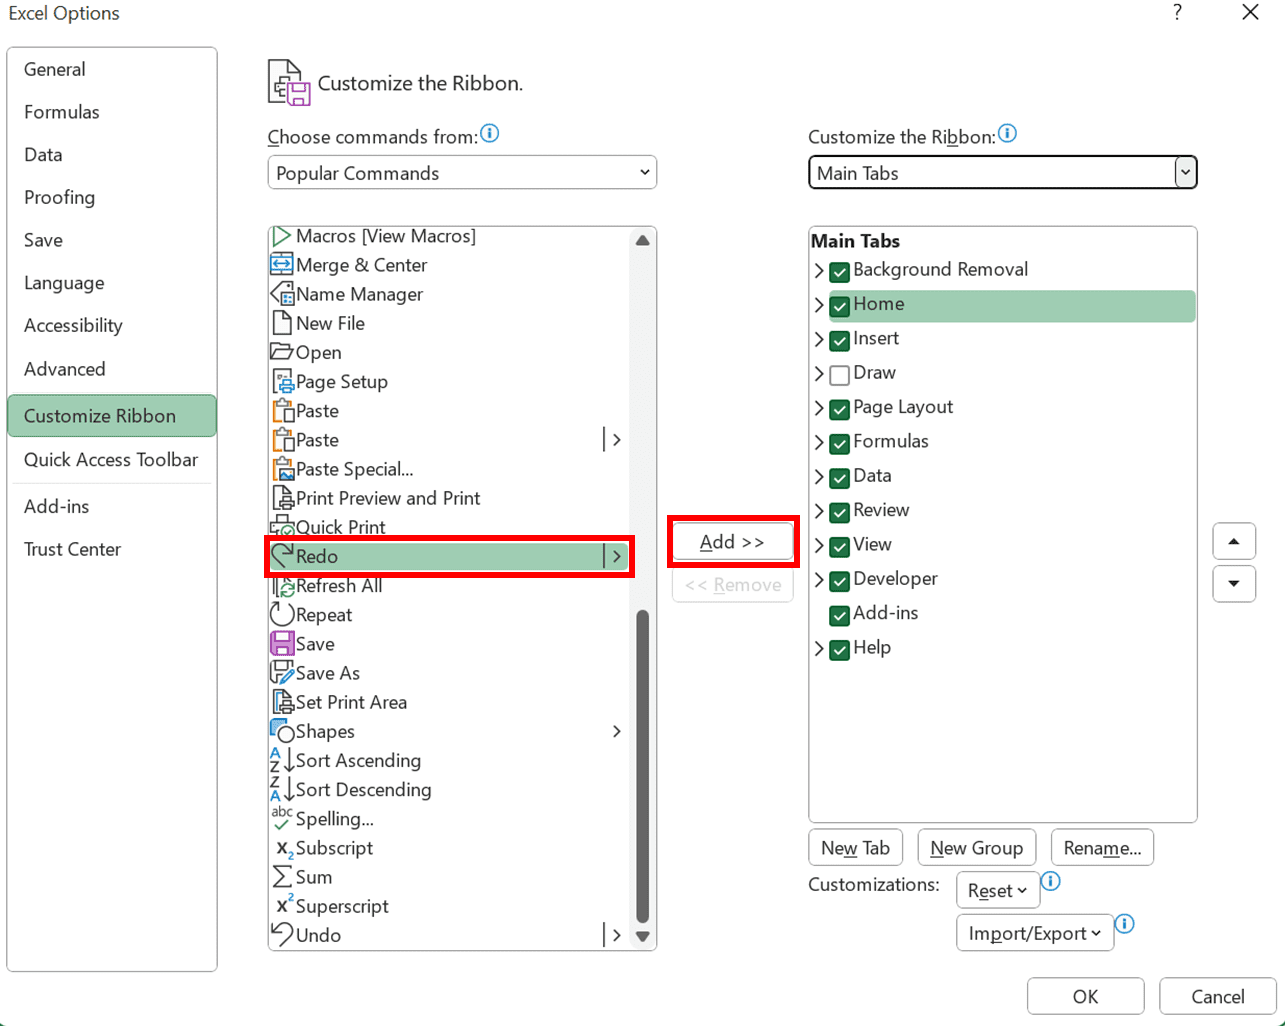Open the Trust Center category

pyautogui.click(x=111, y=549)
